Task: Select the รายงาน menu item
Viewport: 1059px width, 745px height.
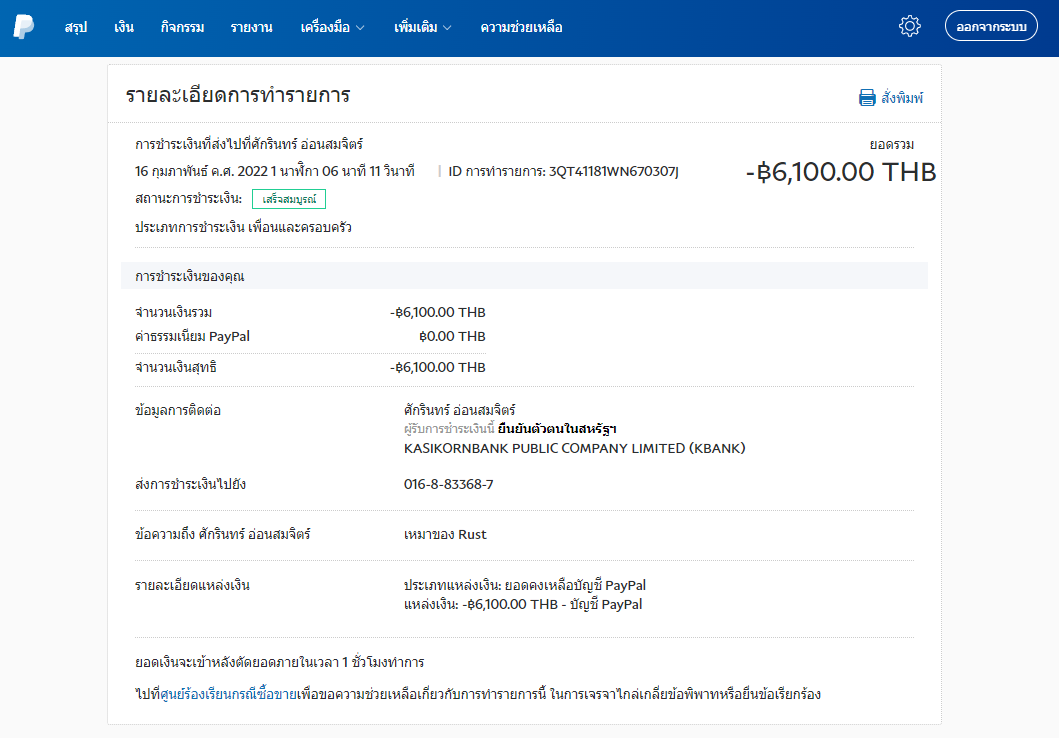Action: [x=251, y=28]
